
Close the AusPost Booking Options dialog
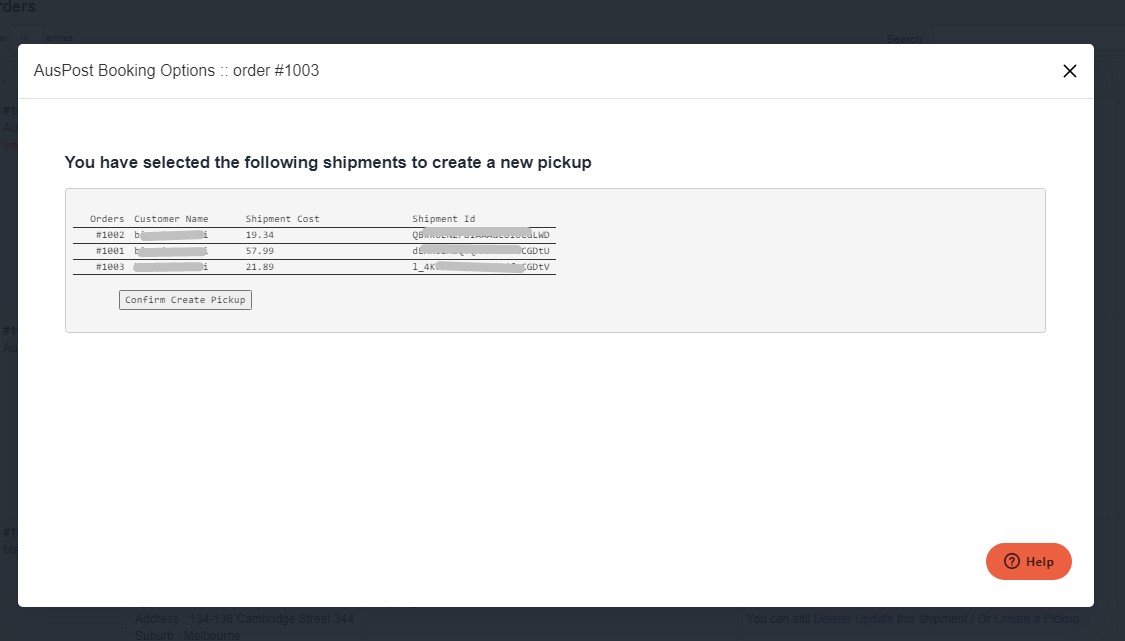[1069, 71]
